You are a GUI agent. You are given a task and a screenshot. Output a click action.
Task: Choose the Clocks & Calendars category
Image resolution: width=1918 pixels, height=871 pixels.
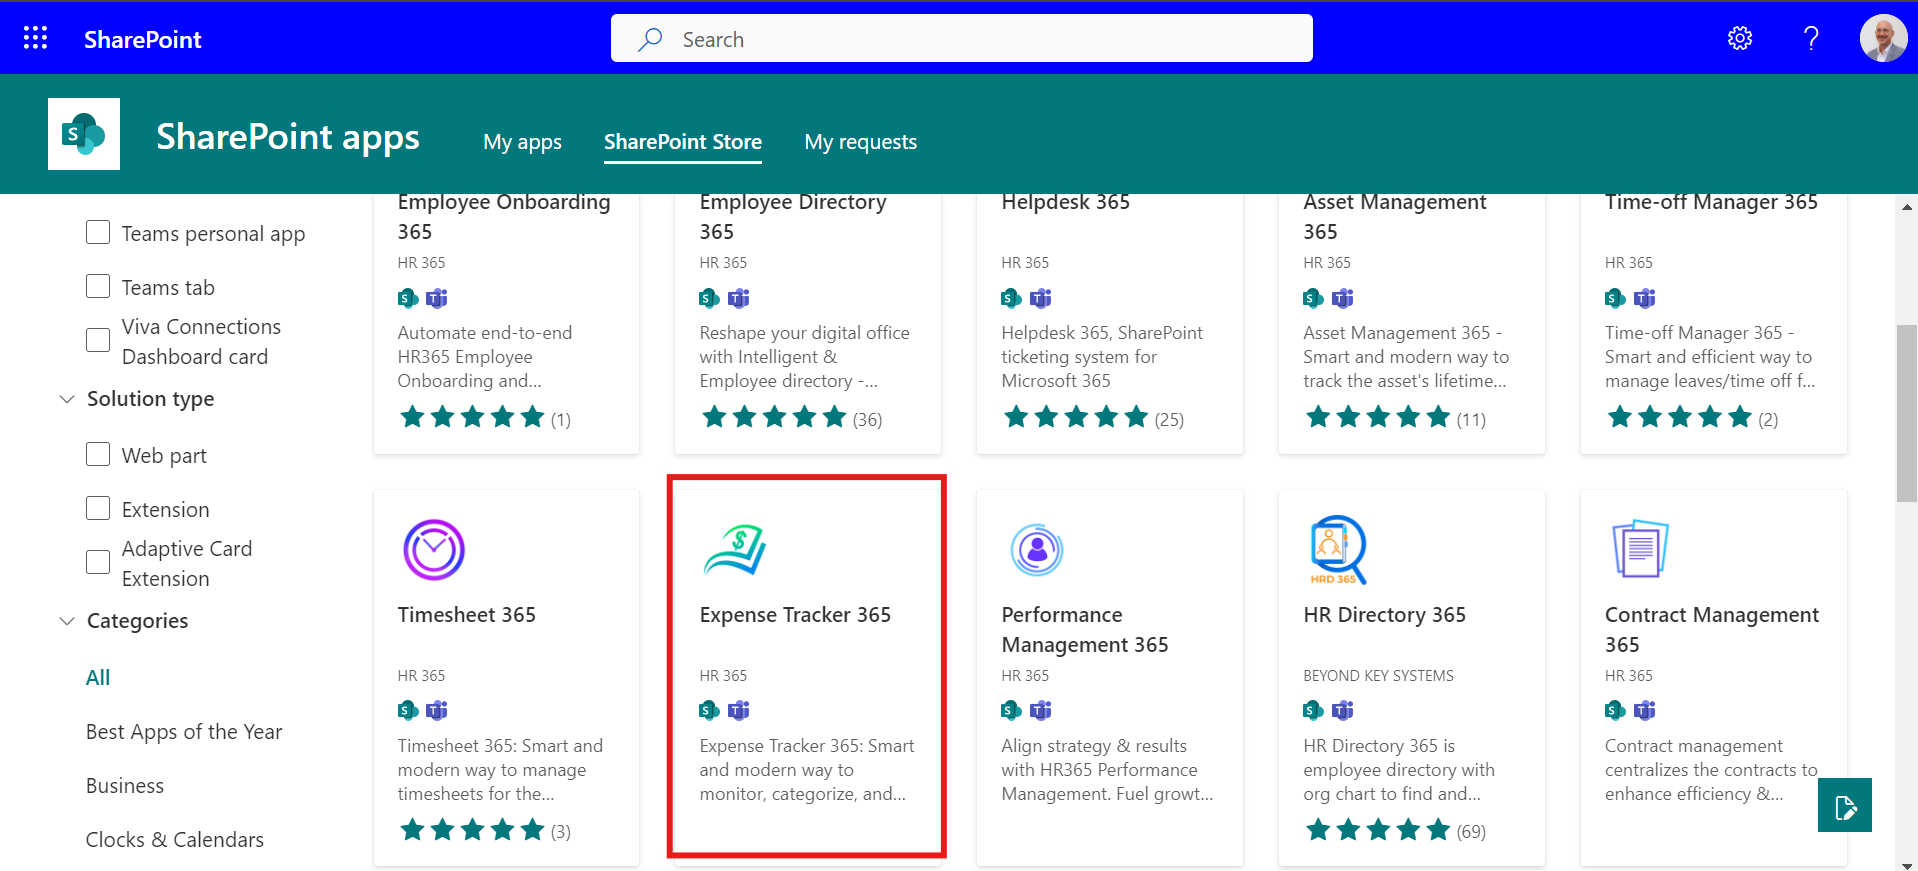175,839
